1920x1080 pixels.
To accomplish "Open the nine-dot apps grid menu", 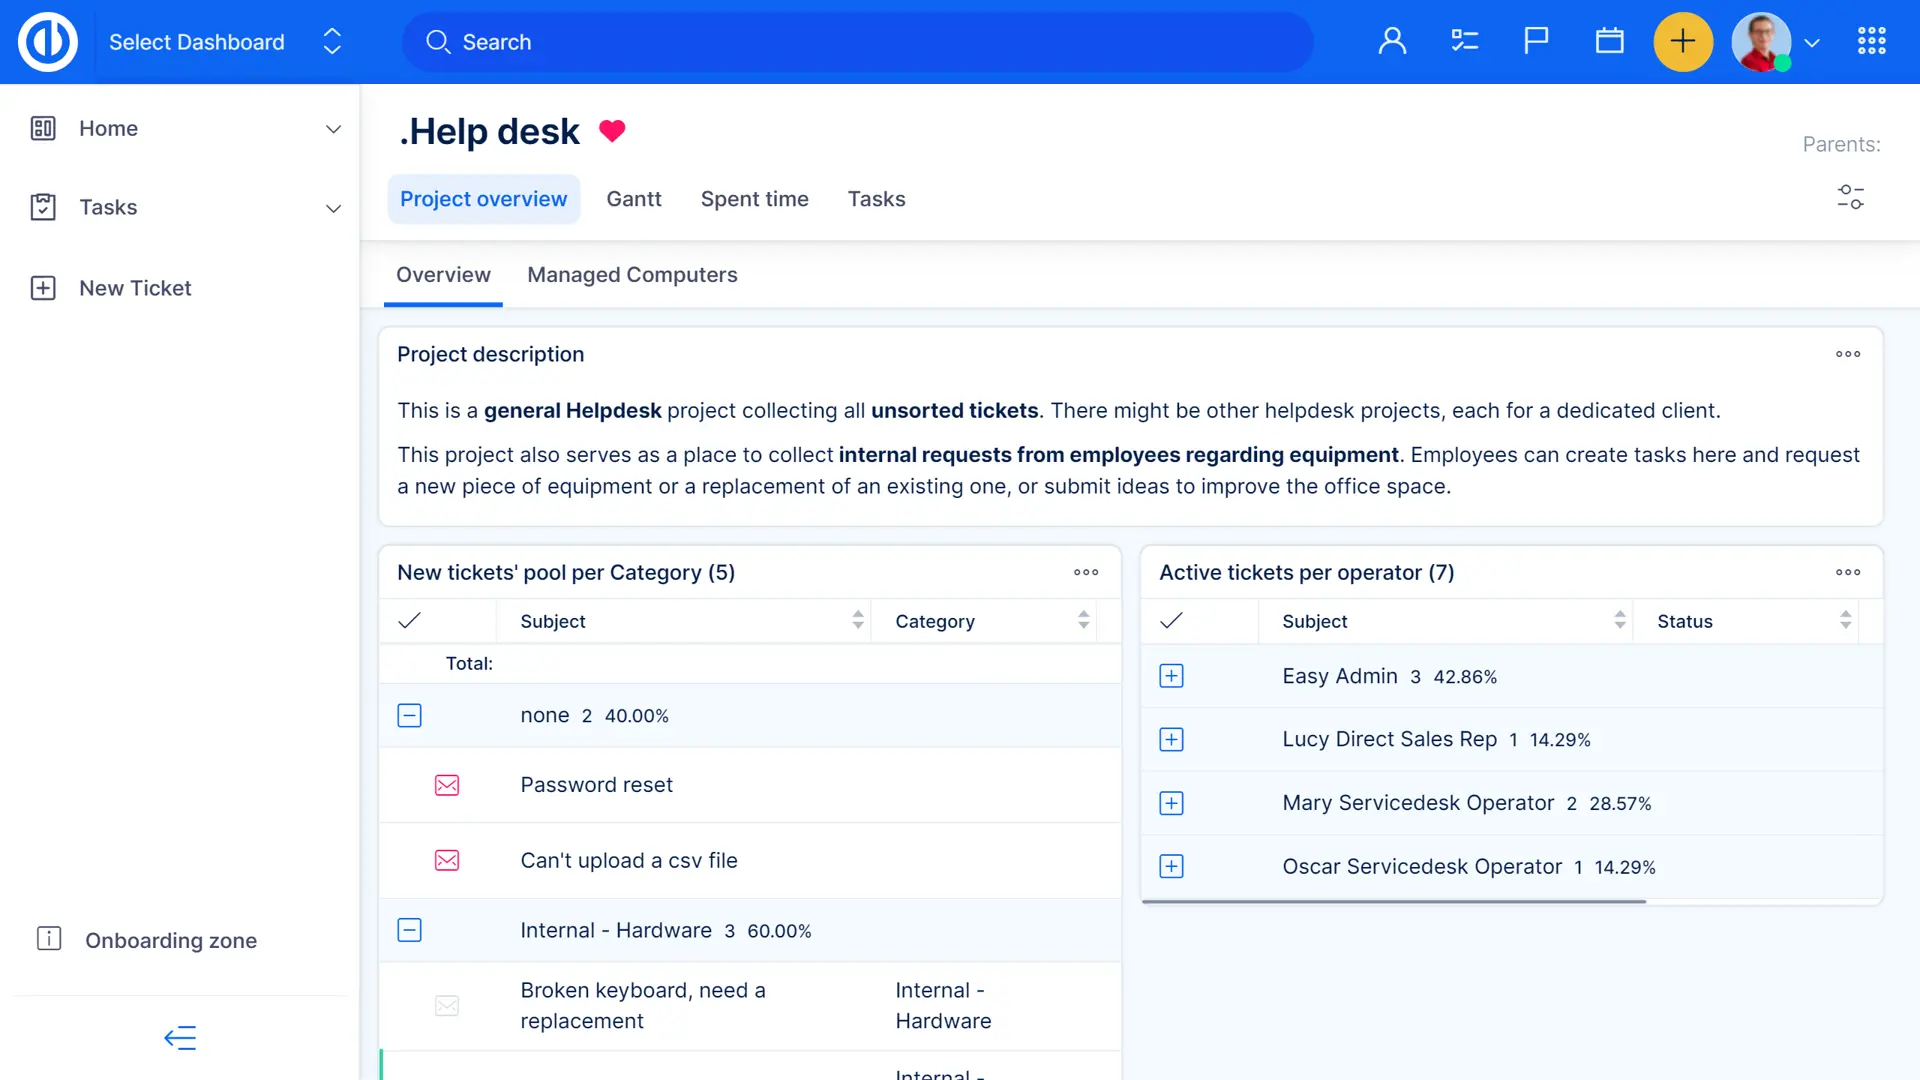I will coord(1871,41).
